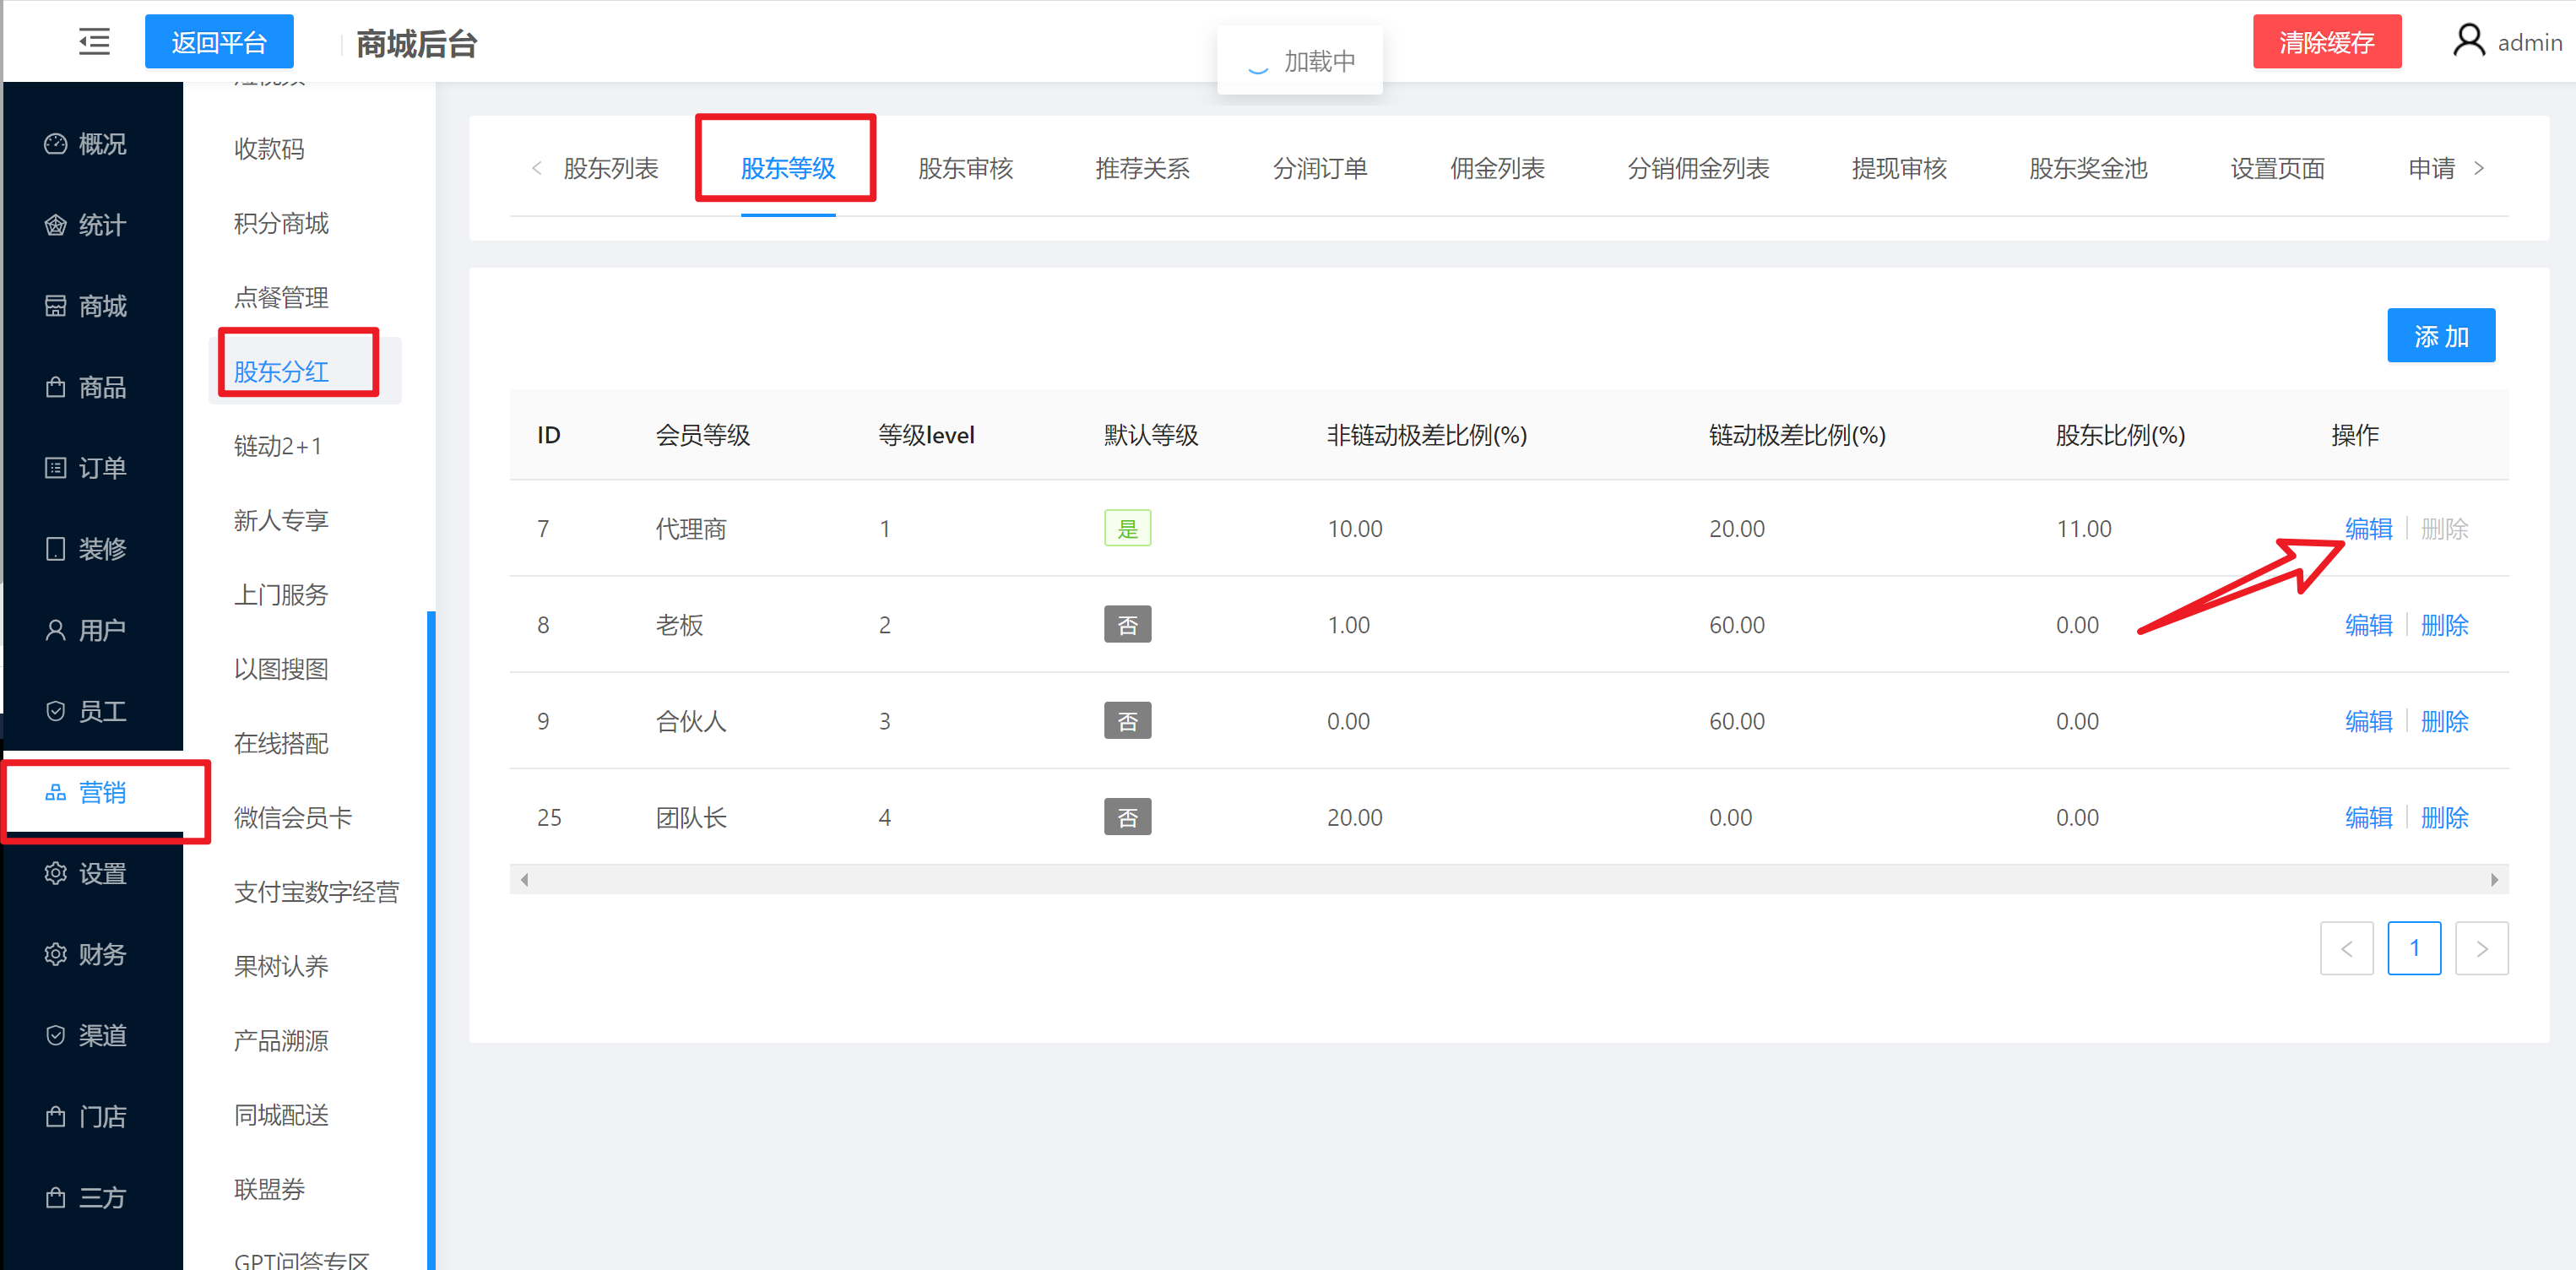Screen dimensions: 2576x1270
Task: Open 积分商城 in the submenu
Action: tap(281, 223)
